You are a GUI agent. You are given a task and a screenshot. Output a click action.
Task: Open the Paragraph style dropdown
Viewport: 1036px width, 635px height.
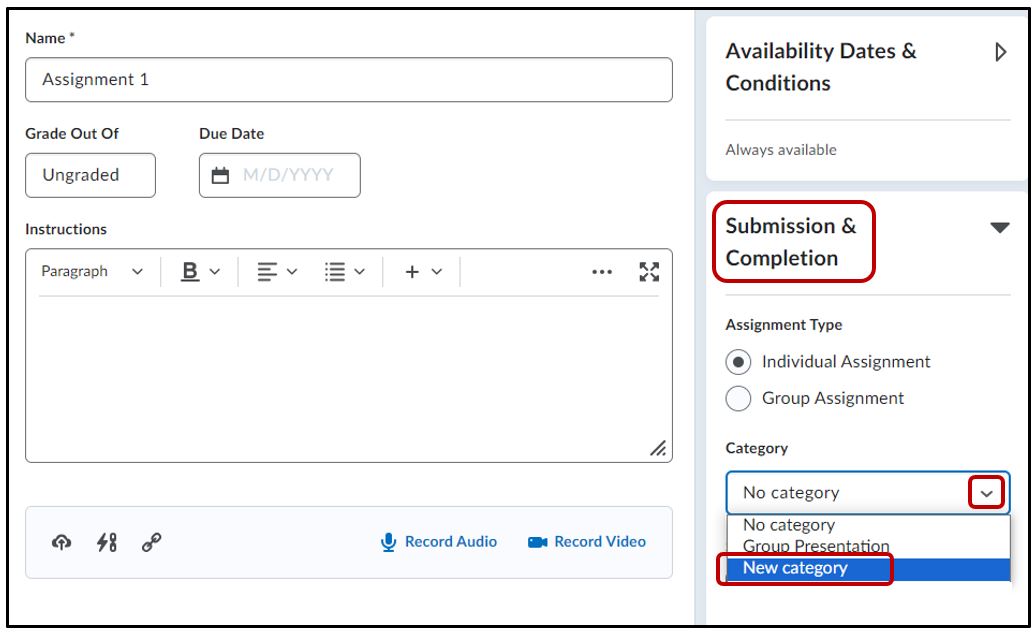point(92,272)
